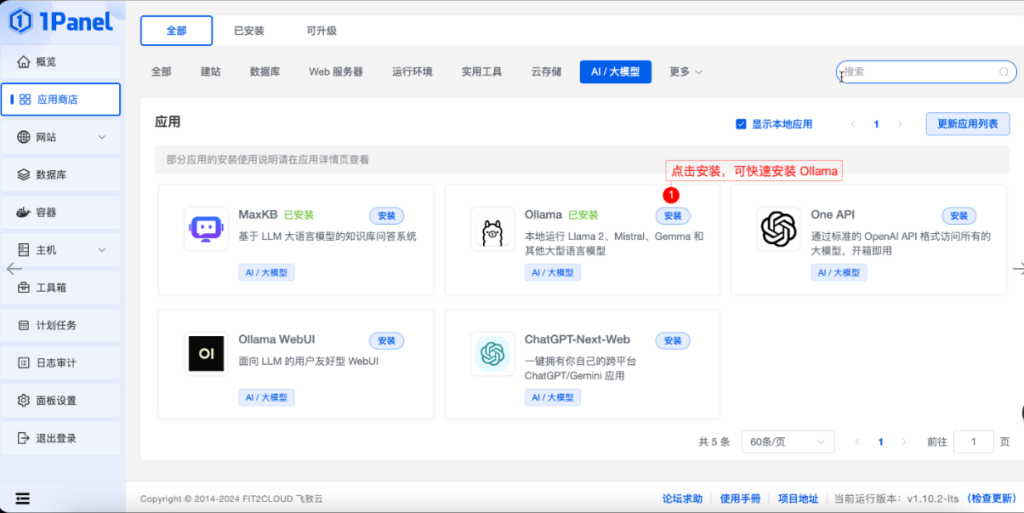
Task: Open the 60条/页 page size dropdown
Action: click(788, 442)
